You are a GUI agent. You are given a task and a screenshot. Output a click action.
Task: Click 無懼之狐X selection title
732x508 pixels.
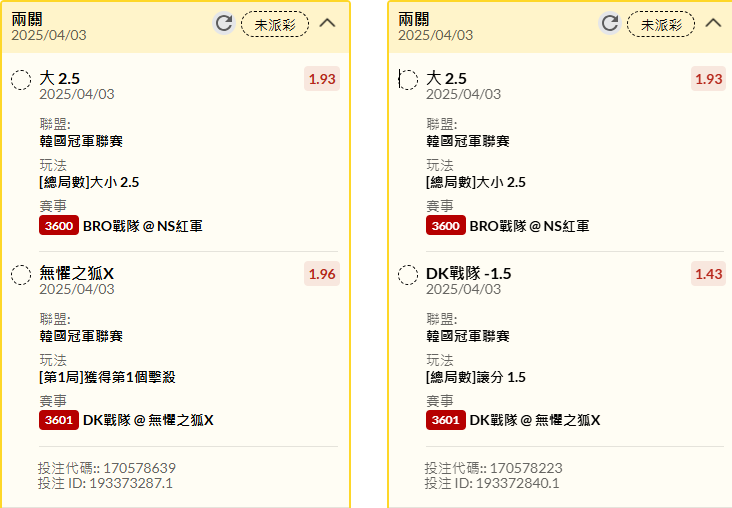point(77,273)
